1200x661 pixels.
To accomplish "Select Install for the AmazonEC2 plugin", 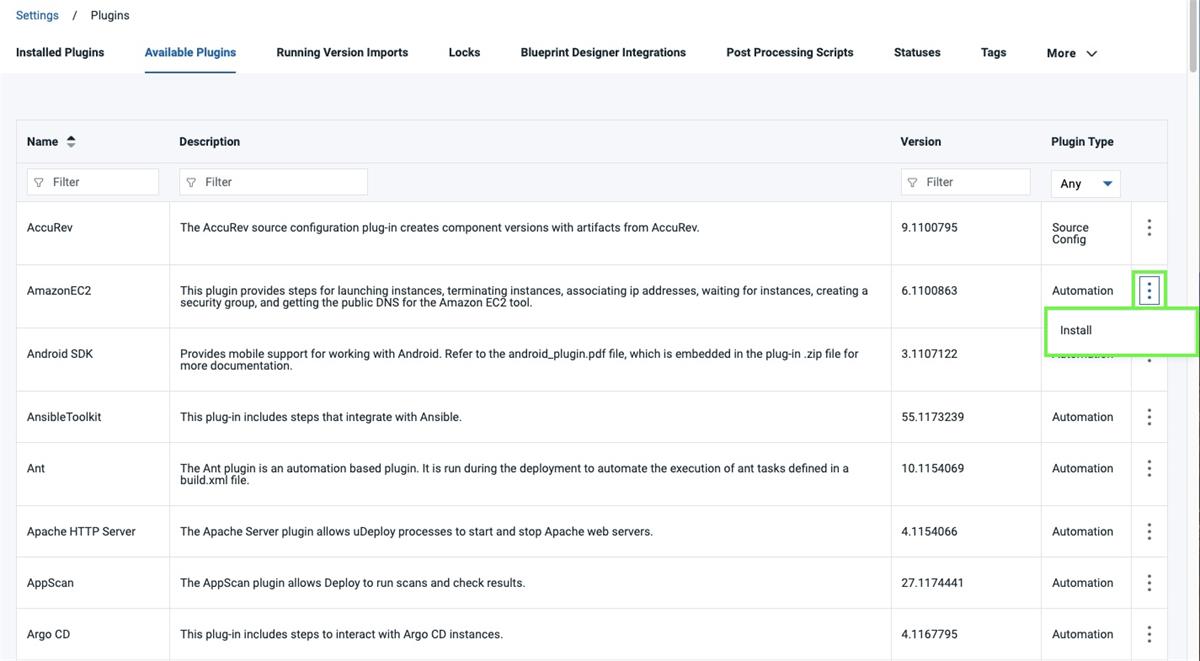I will pos(1075,330).
